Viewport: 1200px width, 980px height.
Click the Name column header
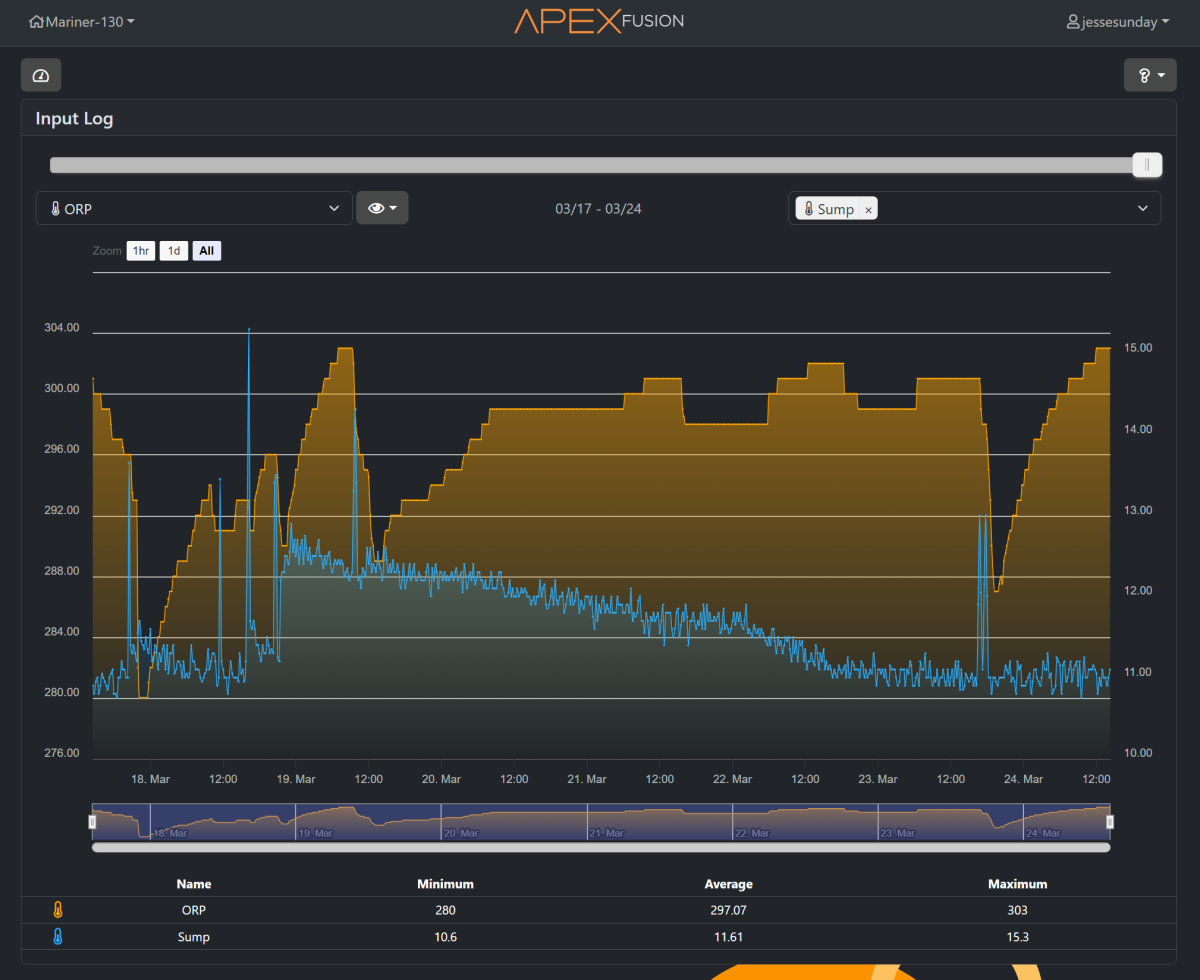(194, 884)
